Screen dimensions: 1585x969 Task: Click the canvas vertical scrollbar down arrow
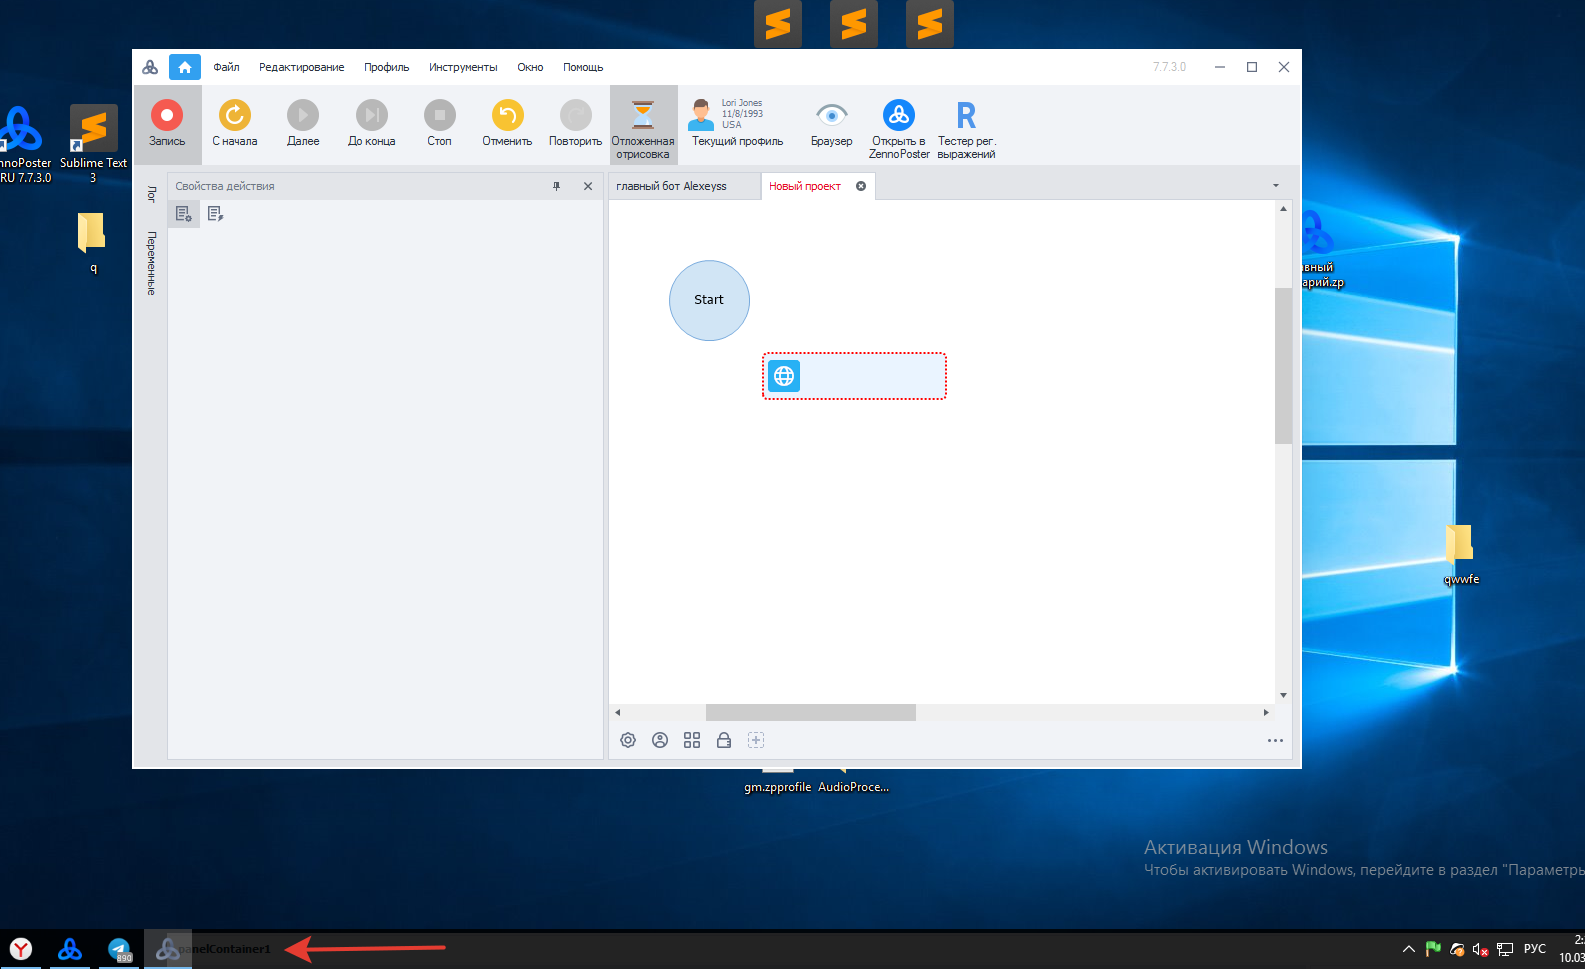pyautogui.click(x=1283, y=695)
